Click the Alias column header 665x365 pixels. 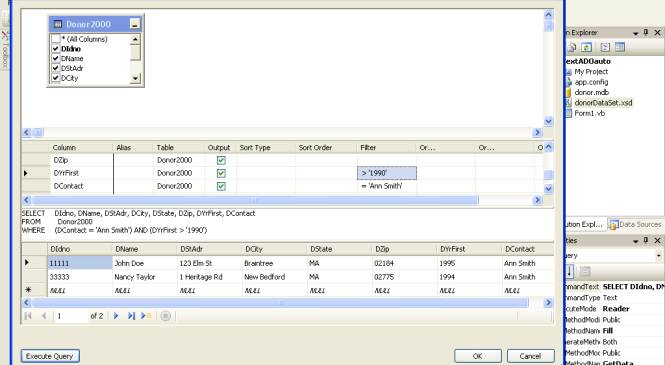point(133,148)
